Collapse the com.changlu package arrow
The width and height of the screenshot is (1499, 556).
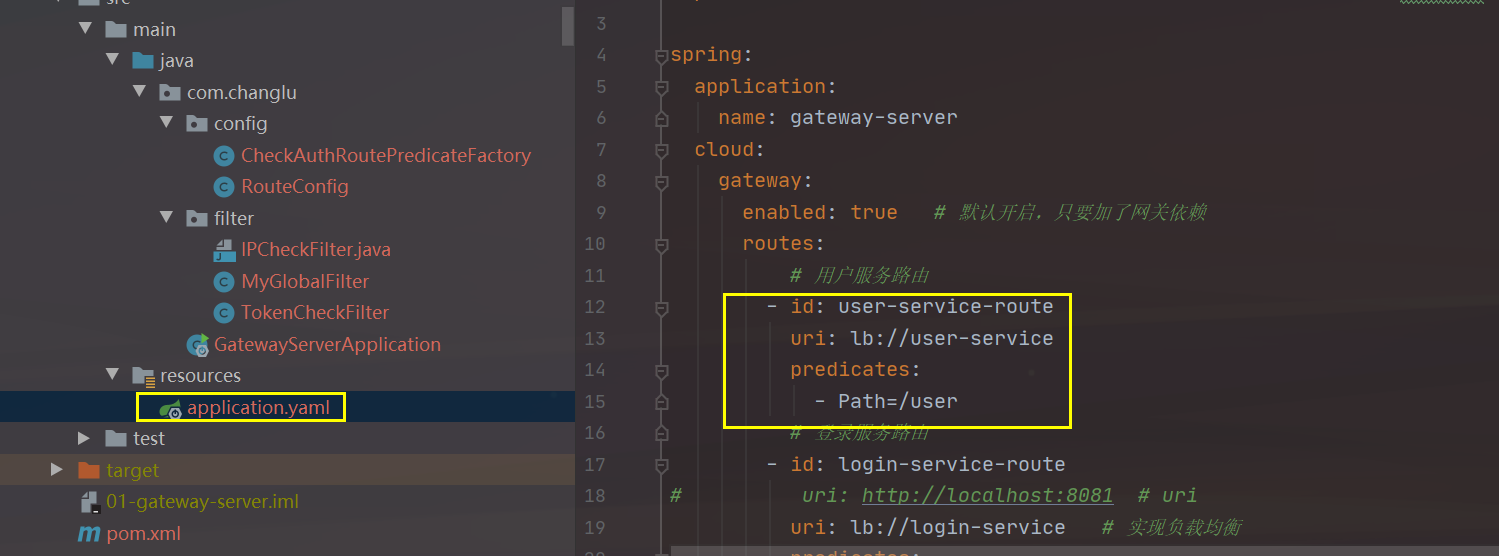click(x=139, y=93)
